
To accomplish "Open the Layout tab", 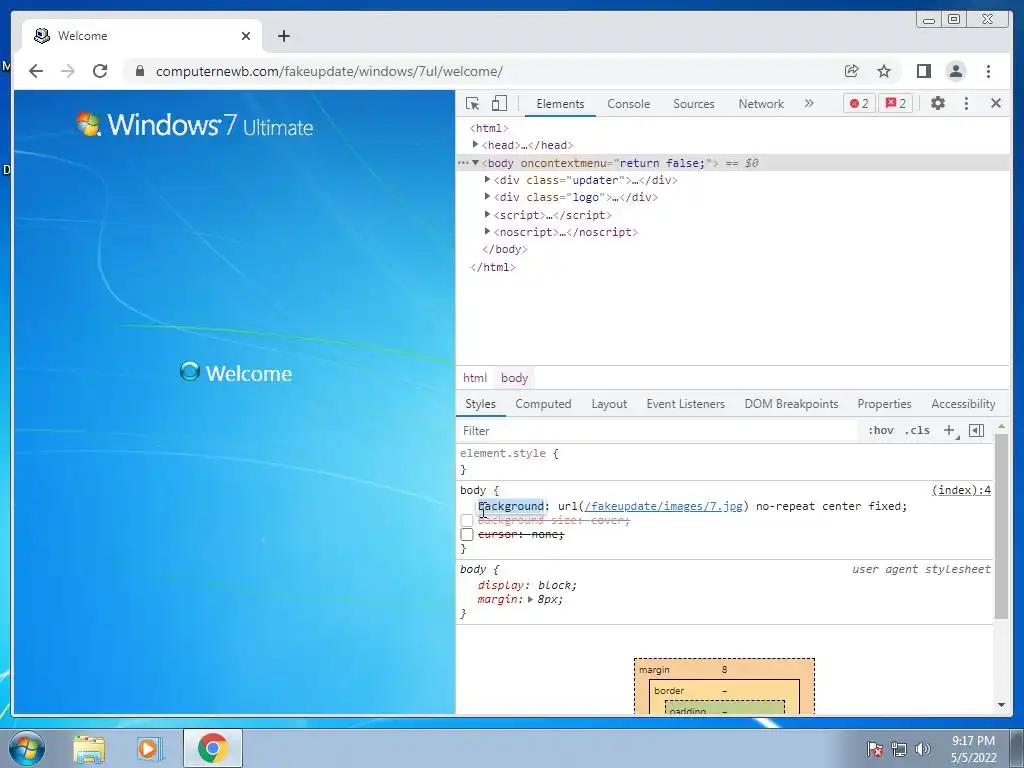I will [x=609, y=404].
